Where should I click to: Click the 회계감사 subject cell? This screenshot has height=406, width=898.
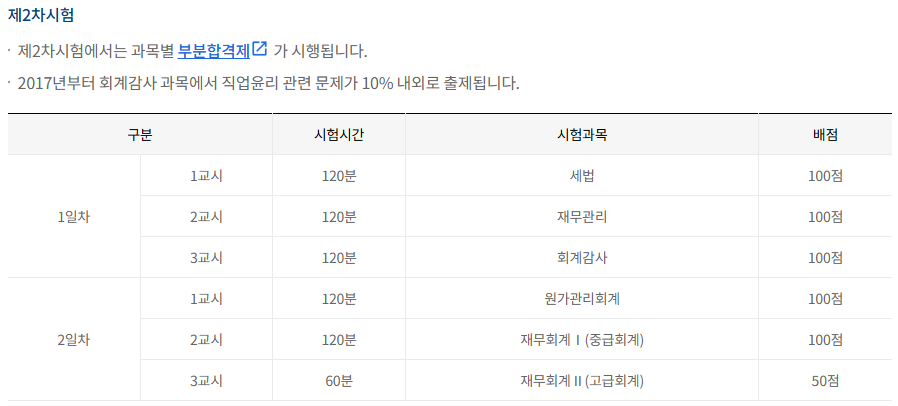[581, 257]
